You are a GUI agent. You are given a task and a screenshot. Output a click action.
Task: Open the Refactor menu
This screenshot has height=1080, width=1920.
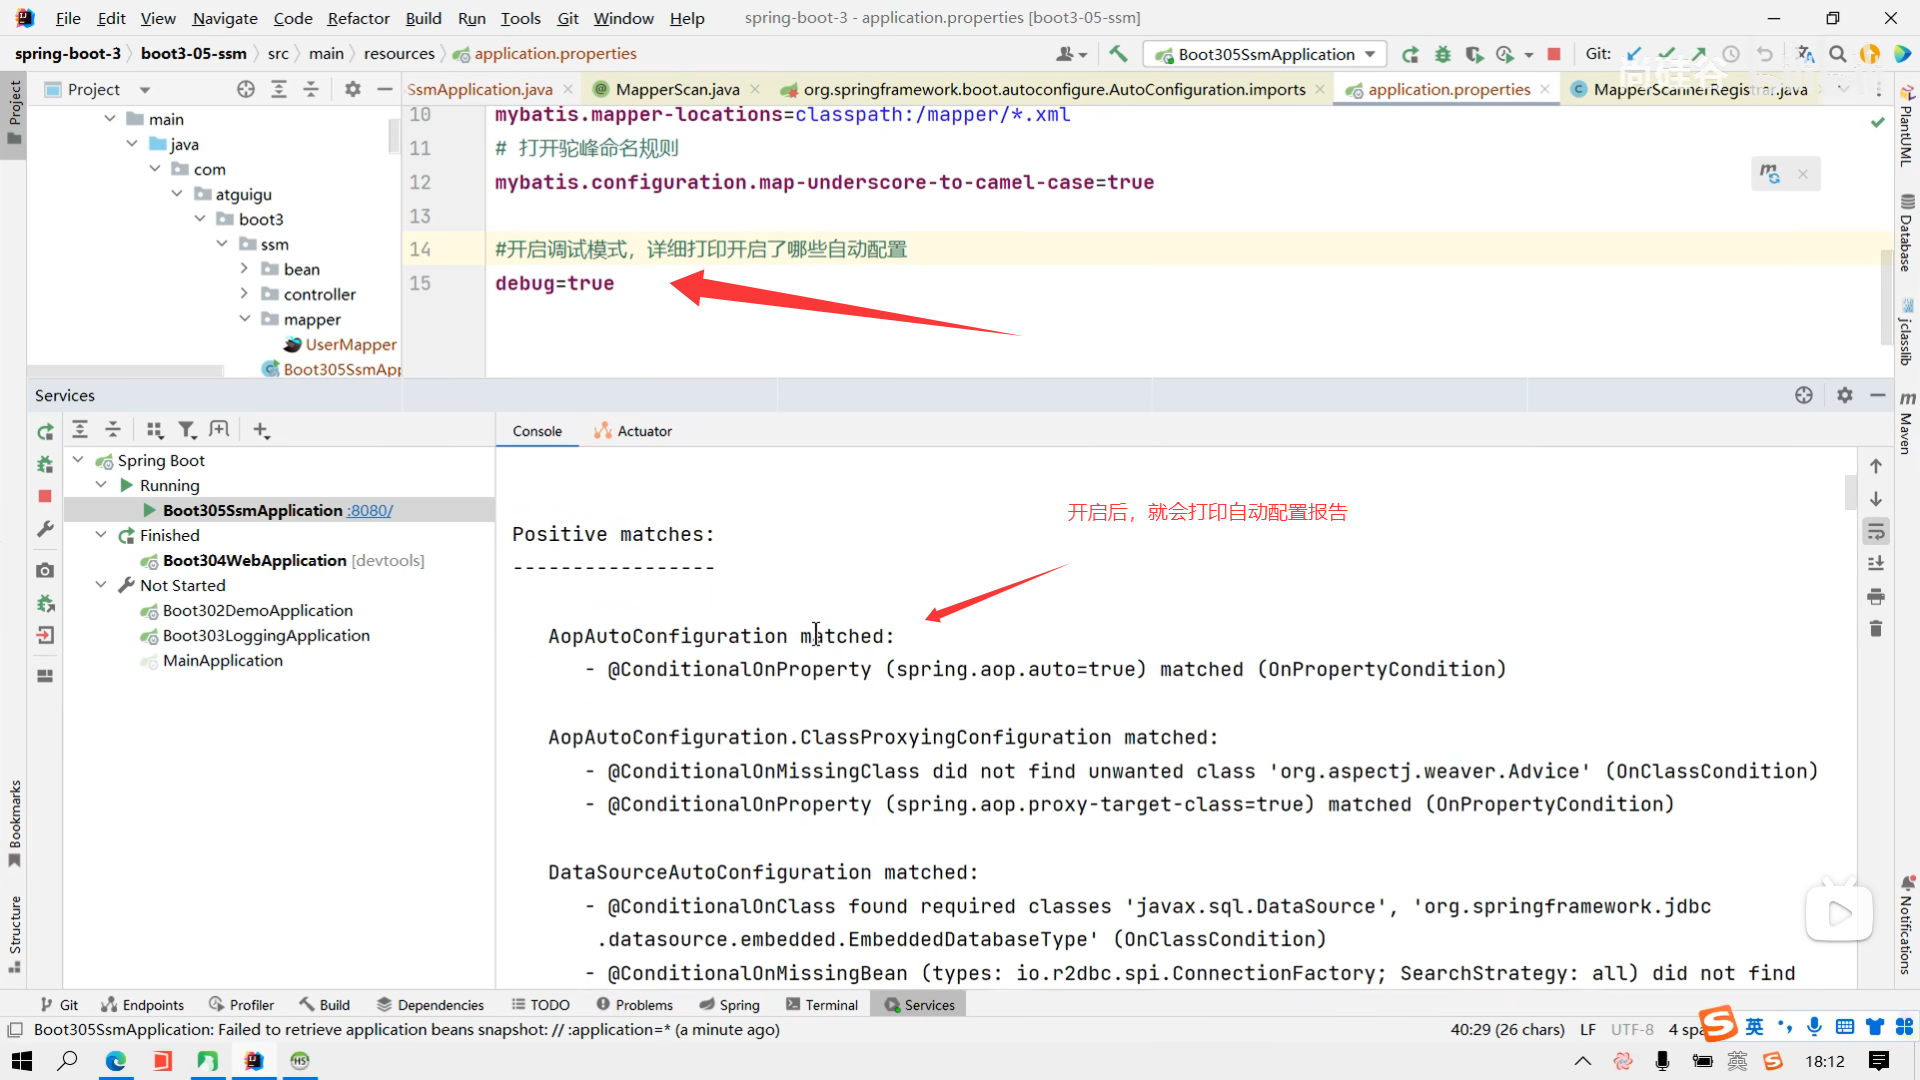pyautogui.click(x=358, y=18)
